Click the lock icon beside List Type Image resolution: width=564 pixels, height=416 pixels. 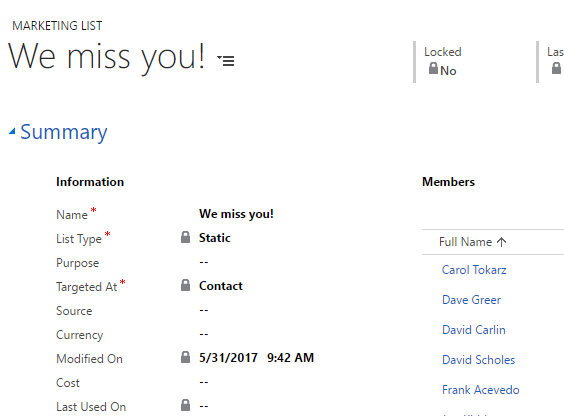click(x=185, y=237)
